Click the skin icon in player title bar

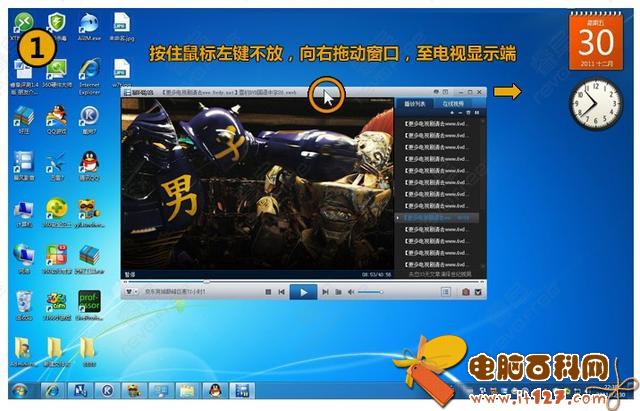pos(436,92)
